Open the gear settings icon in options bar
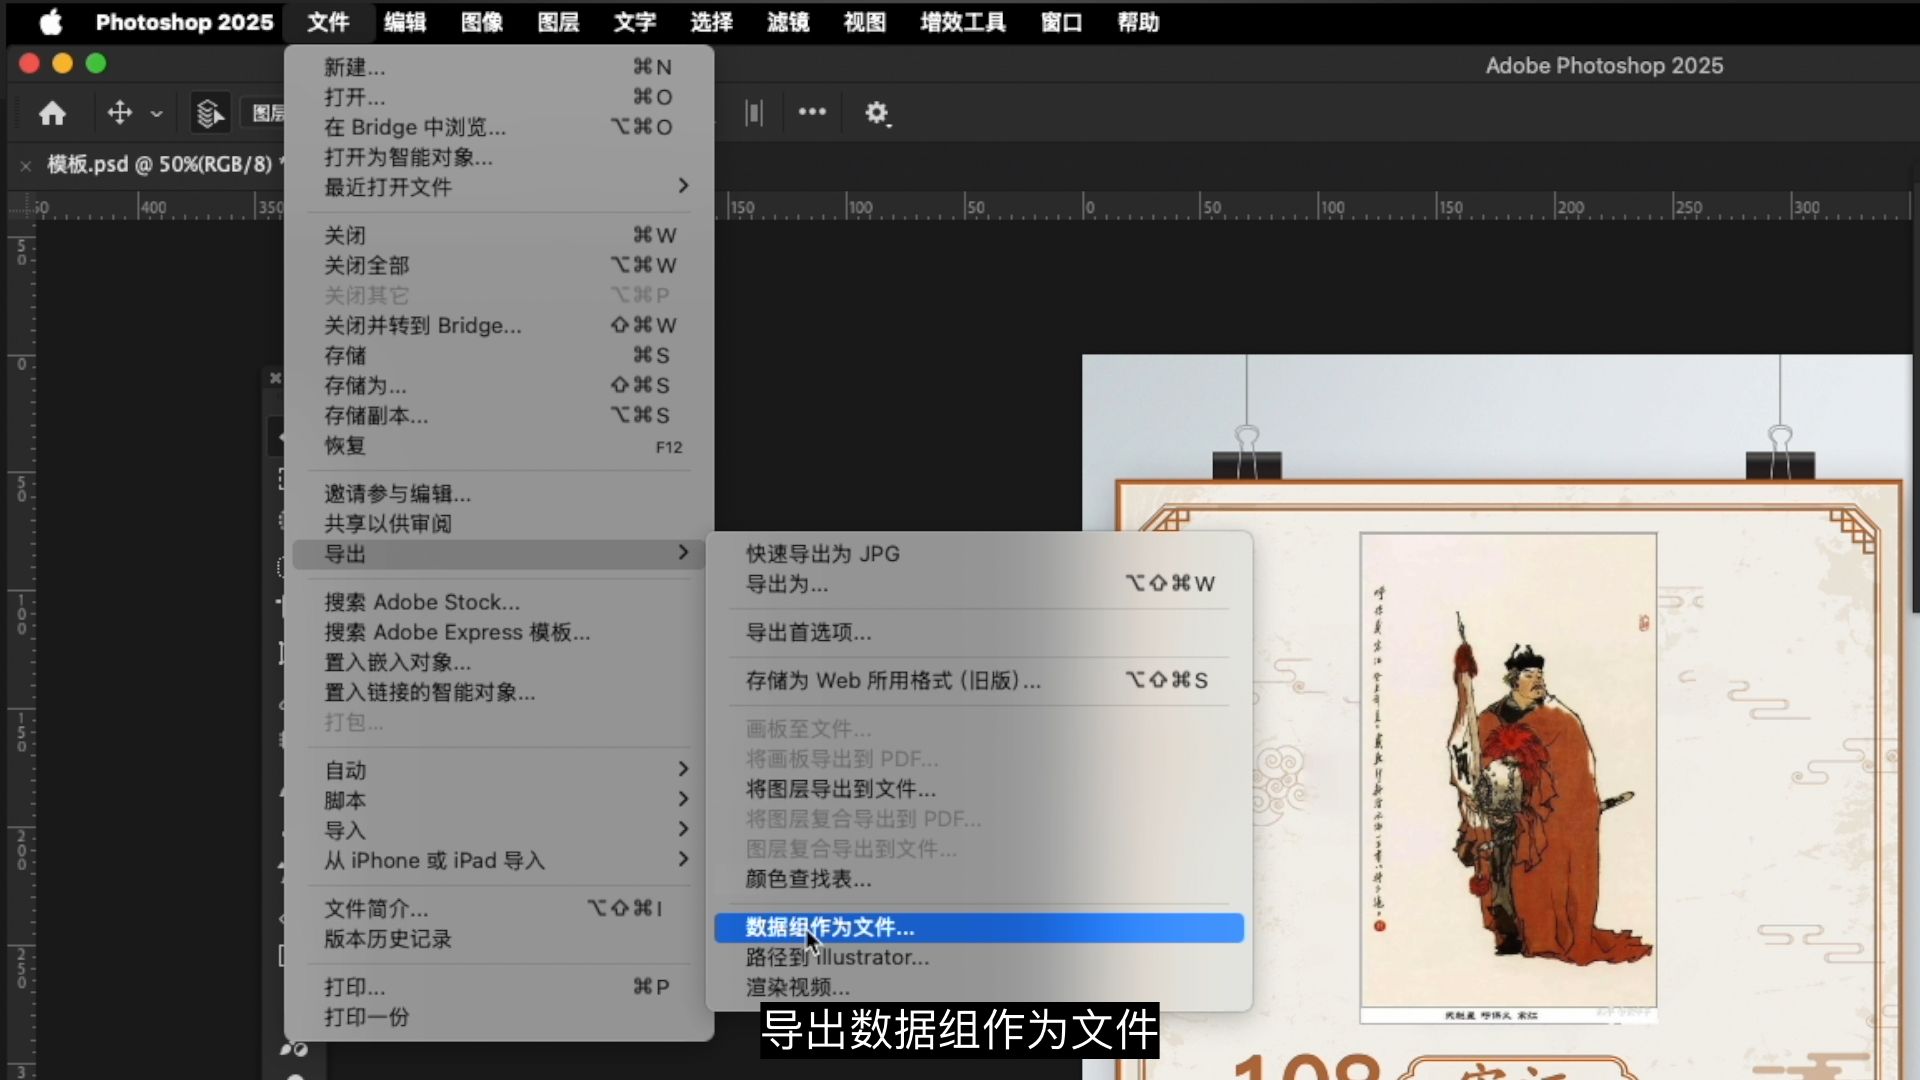 [x=877, y=113]
